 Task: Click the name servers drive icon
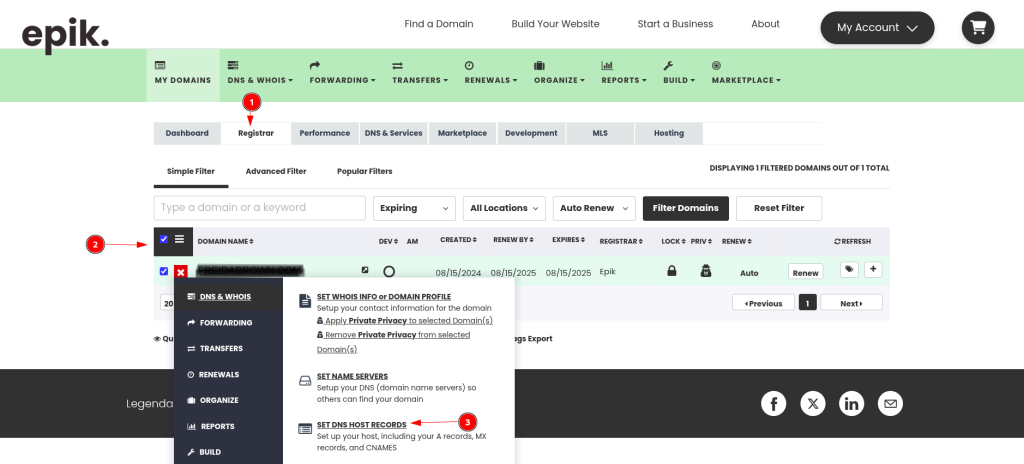(305, 381)
